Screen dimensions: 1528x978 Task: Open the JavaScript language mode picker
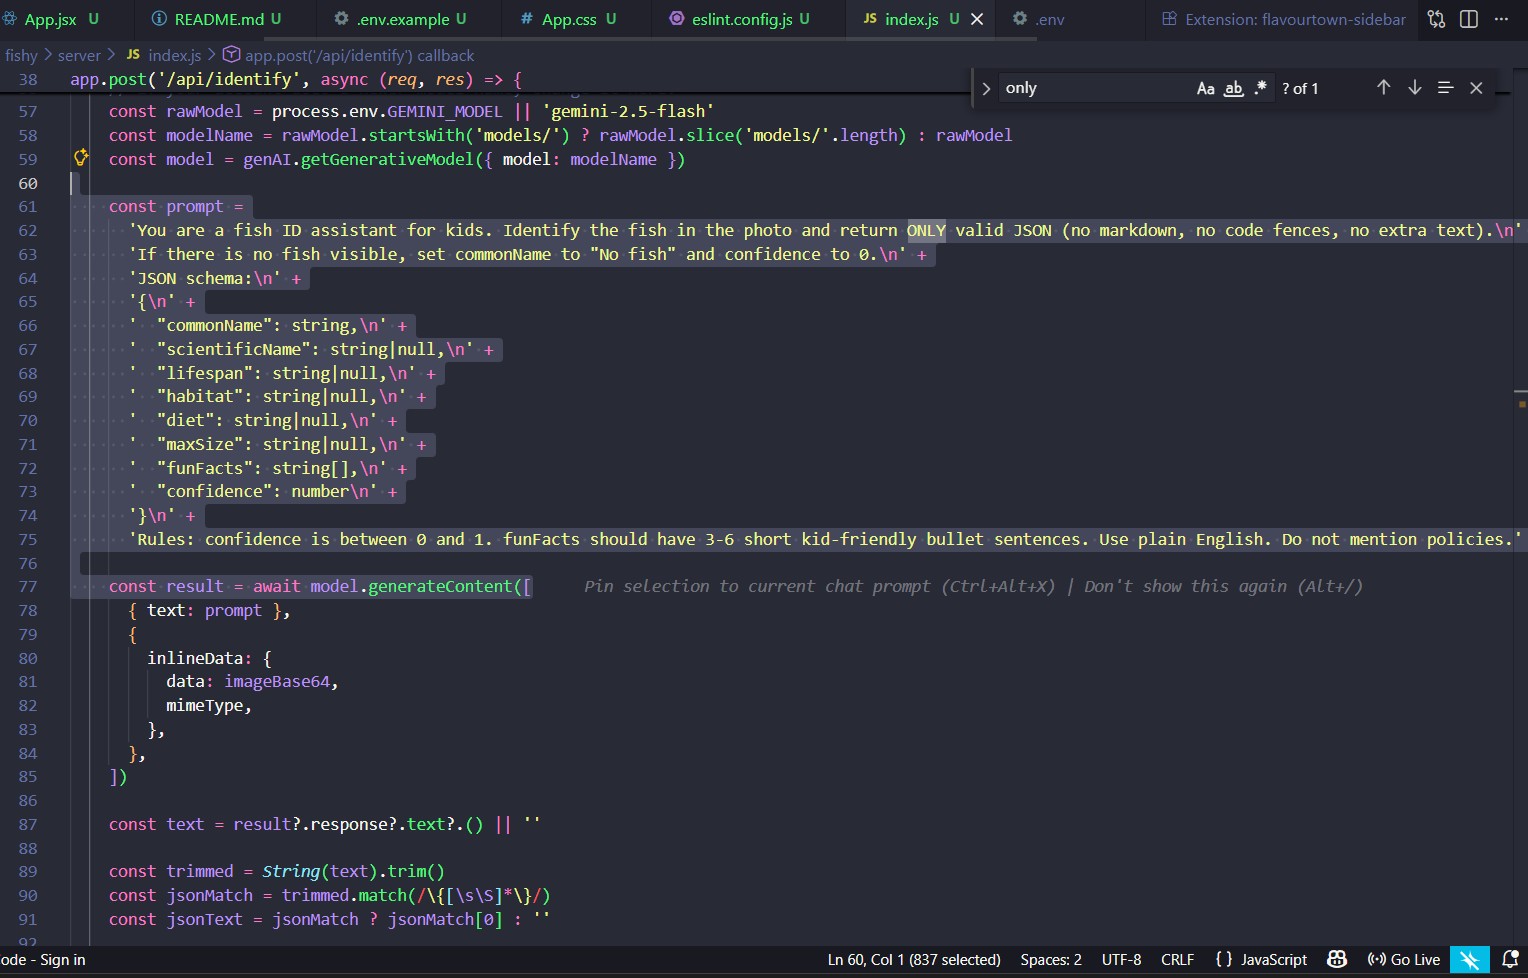(x=1262, y=959)
